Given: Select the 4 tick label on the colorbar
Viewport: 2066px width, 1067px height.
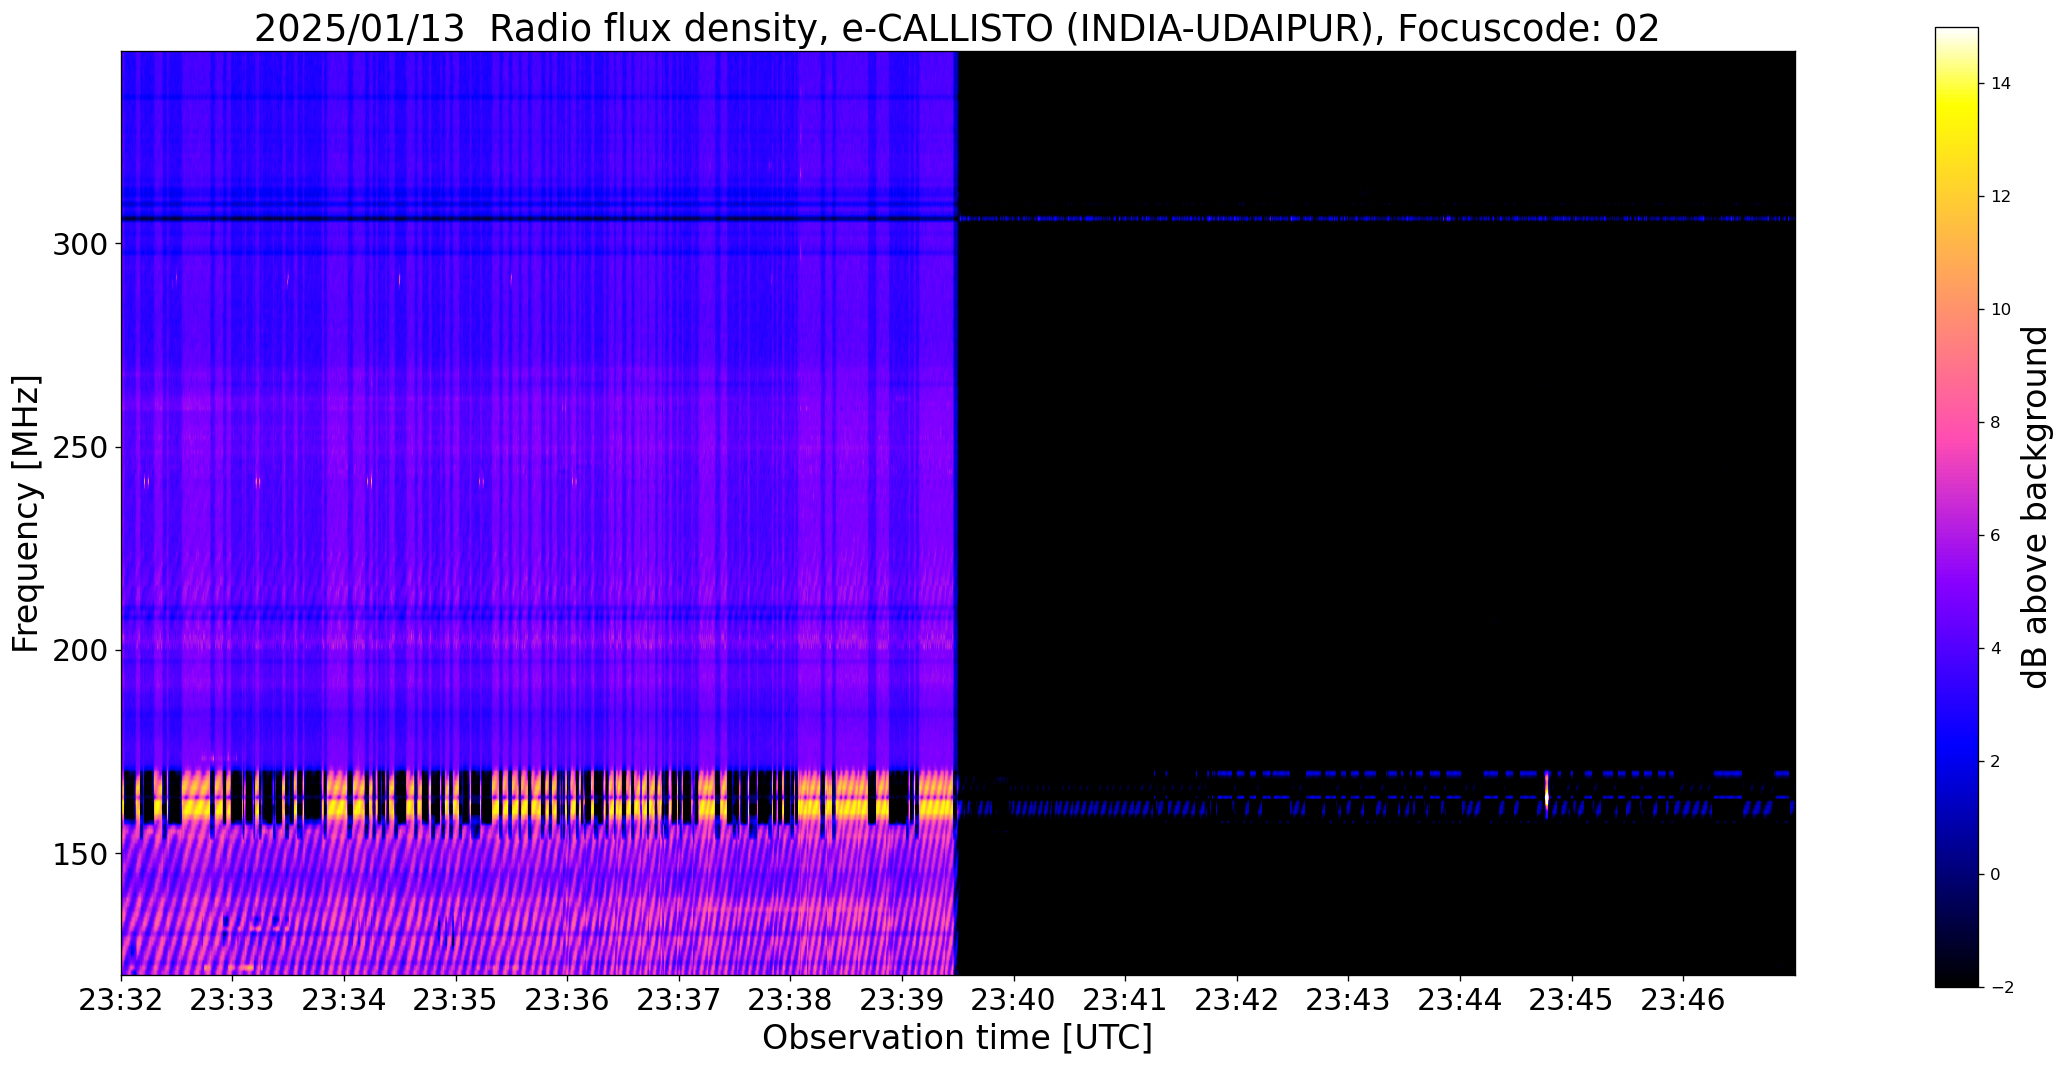Looking at the screenshot, I should 1995,649.
